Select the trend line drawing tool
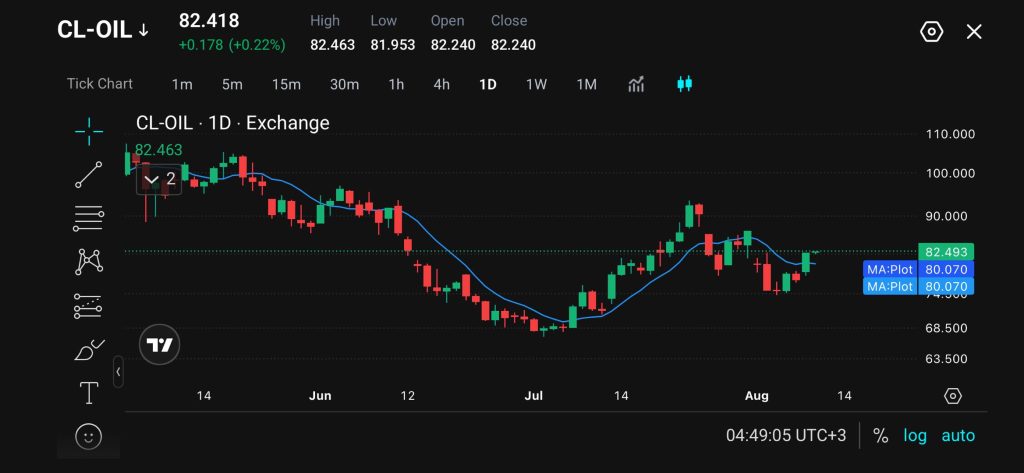 pos(89,174)
